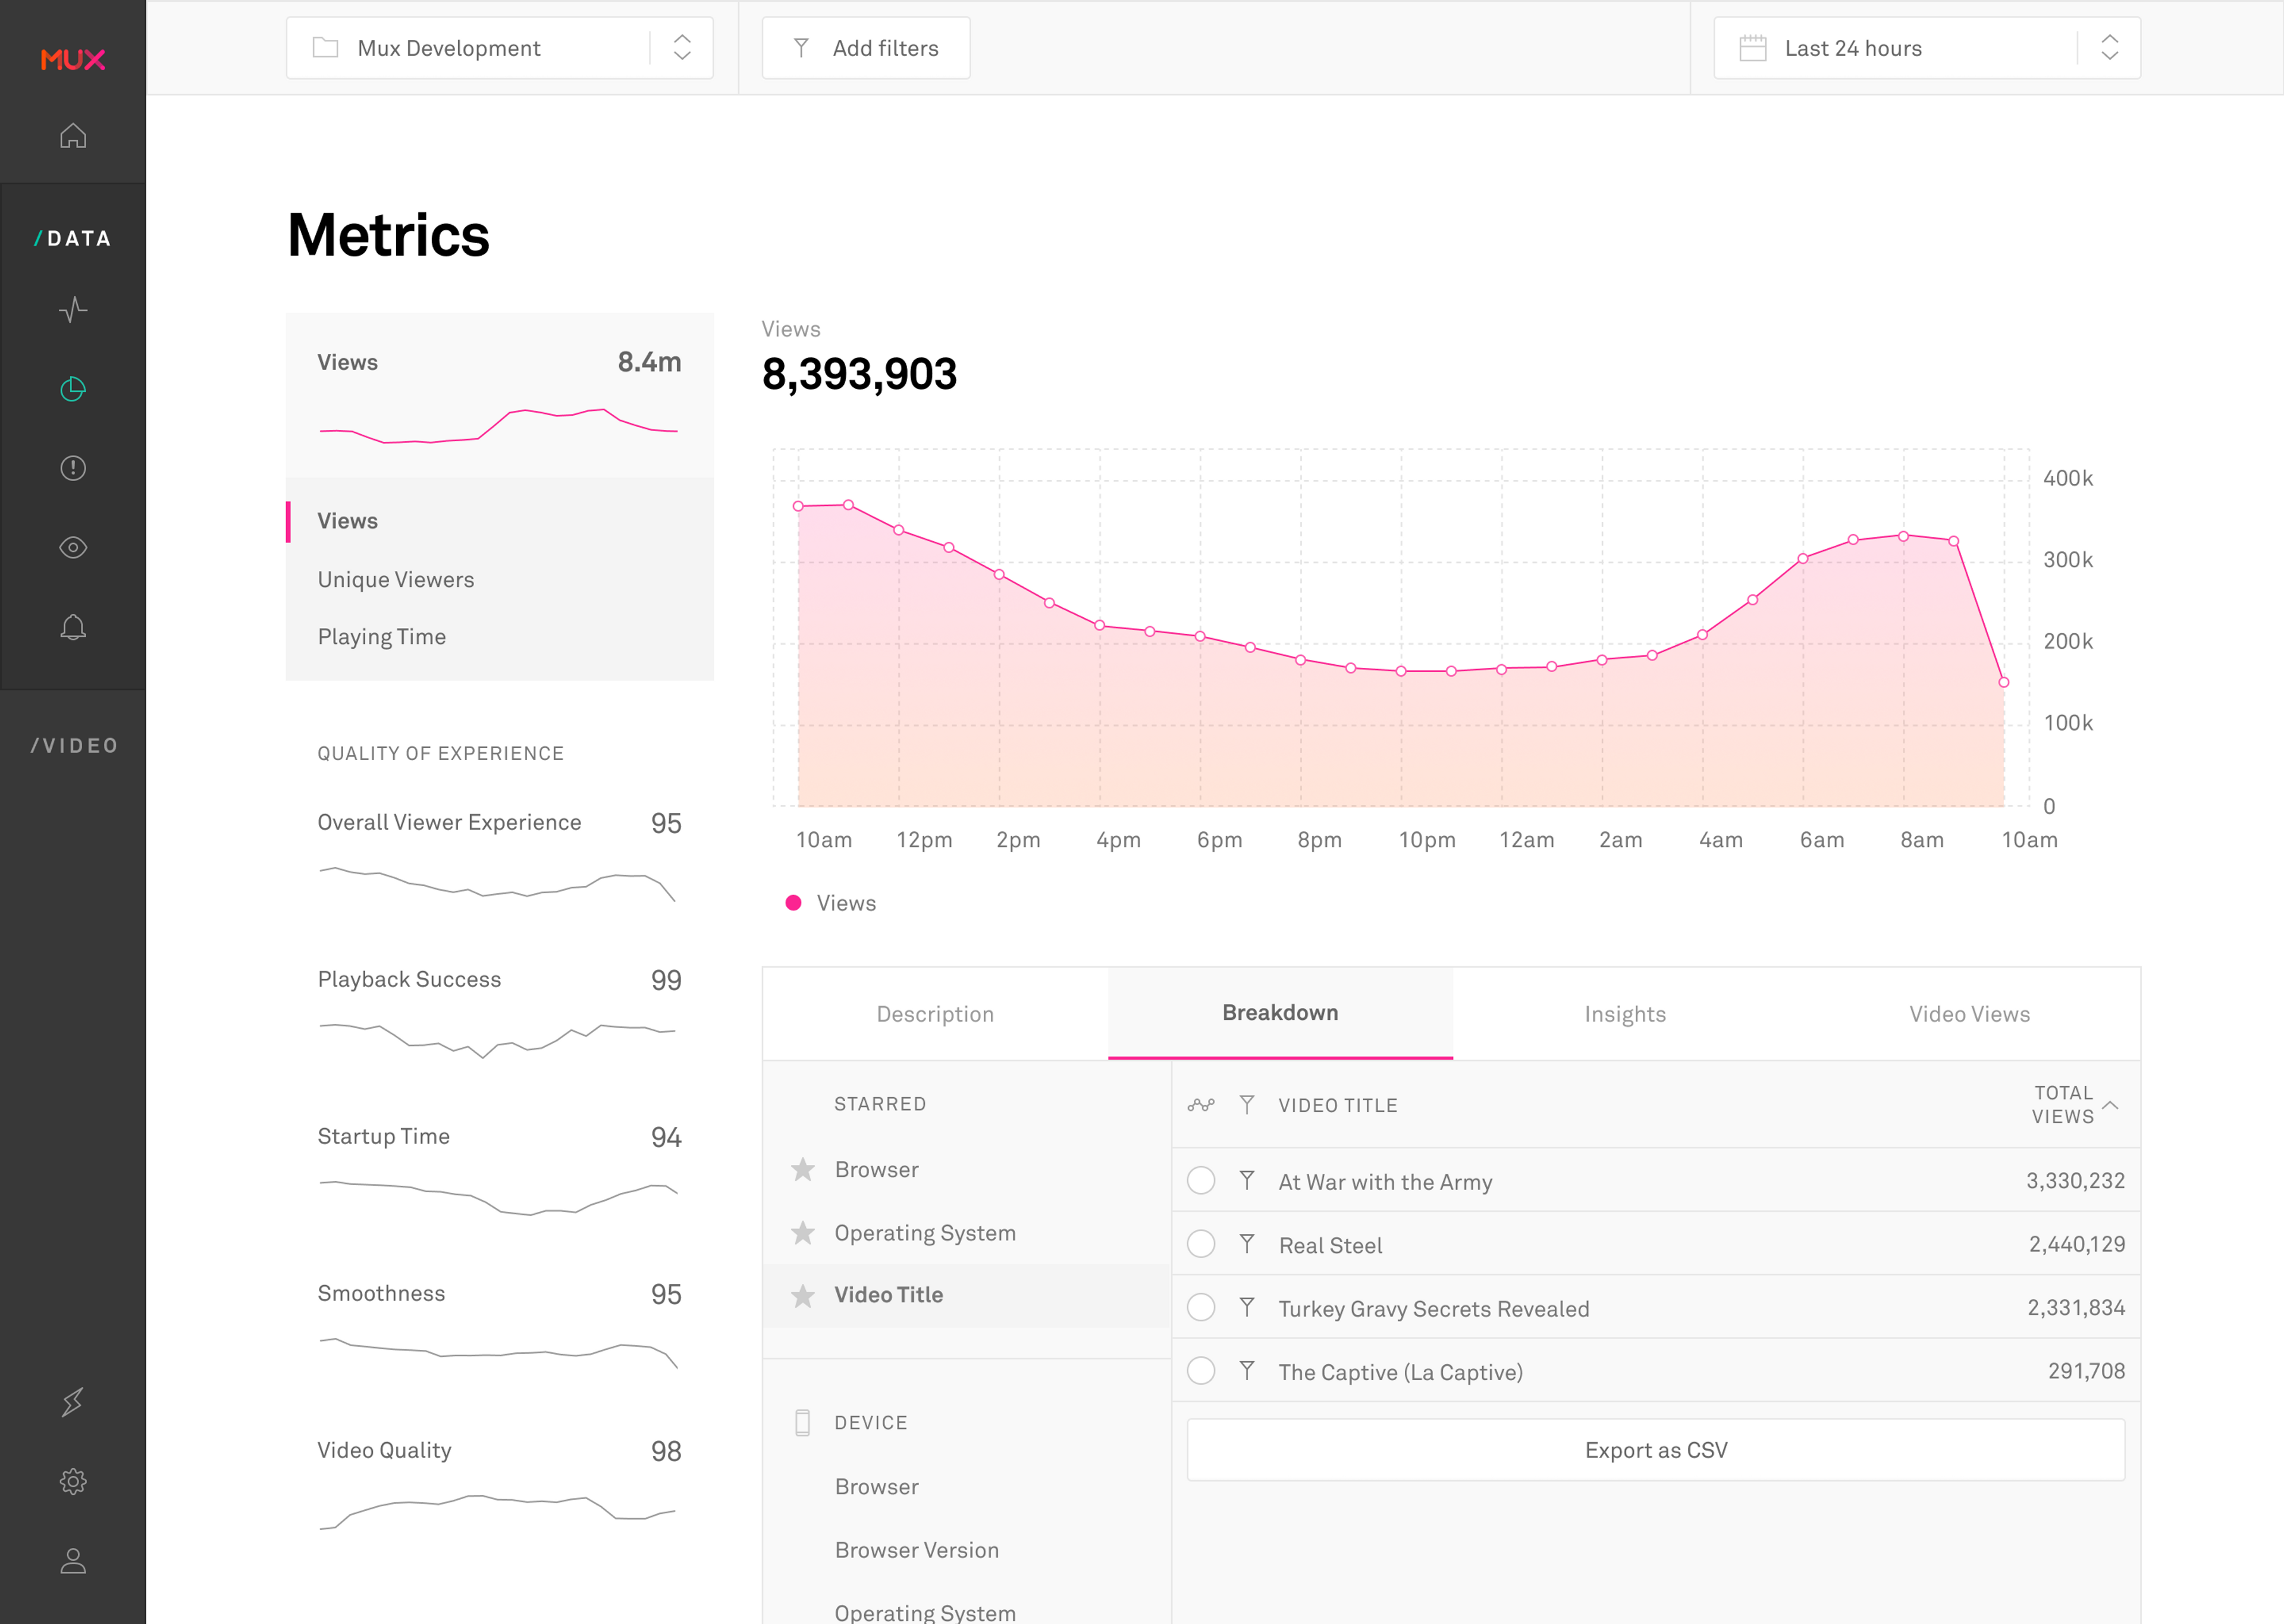Screen dimensions: 2284x1624
Task: Open the user account icon in sidebar
Action: click(73, 1561)
